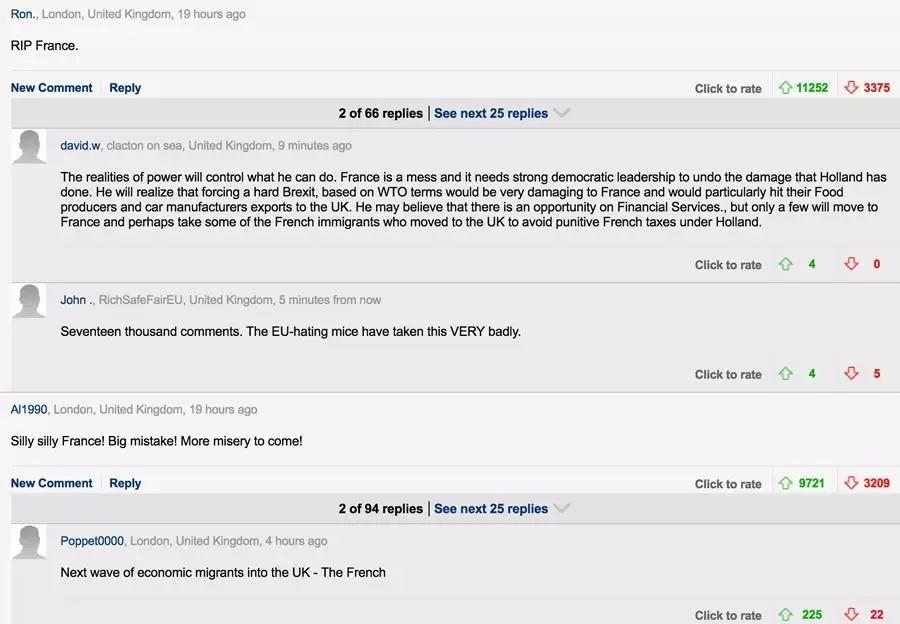Open Poppet0000's avatar thumbnail

click(30, 543)
